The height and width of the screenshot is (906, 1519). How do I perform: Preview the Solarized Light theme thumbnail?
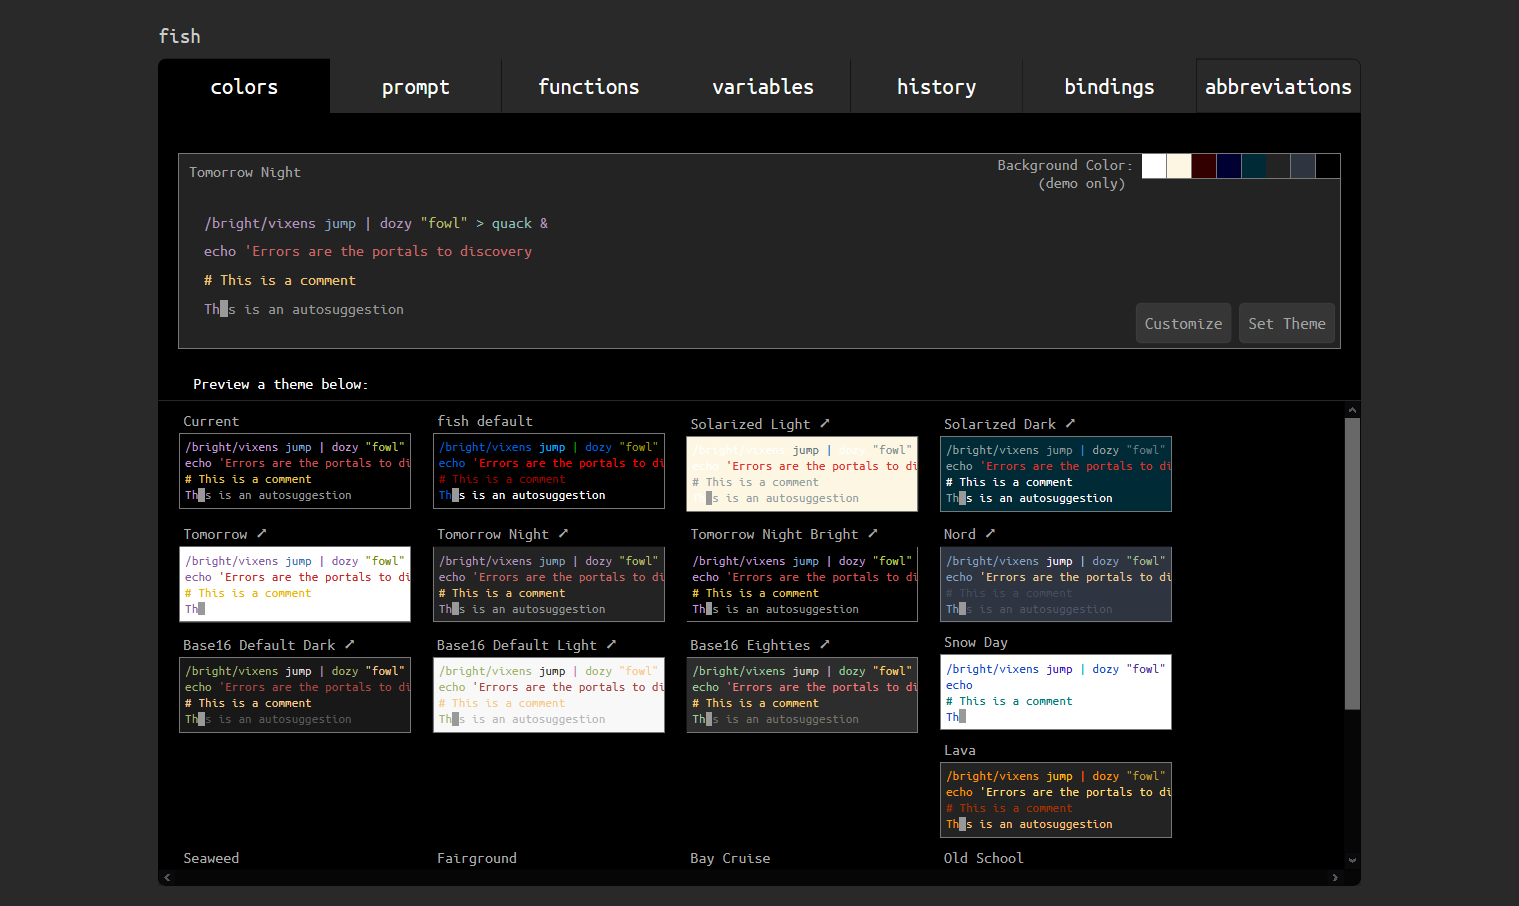[x=802, y=474]
